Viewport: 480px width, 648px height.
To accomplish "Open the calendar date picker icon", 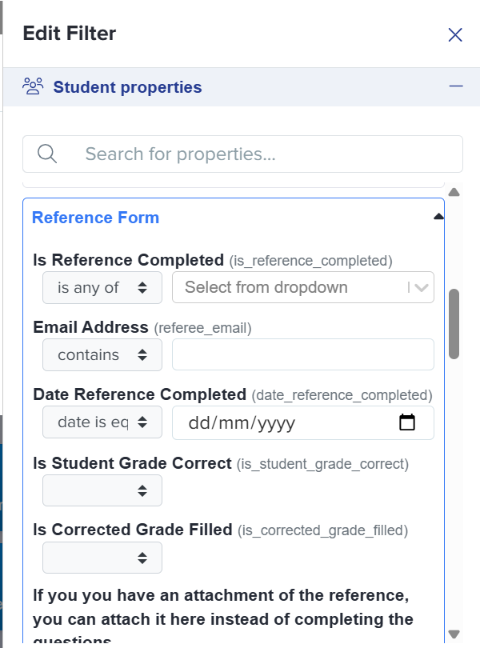I will pyautogui.click(x=407, y=422).
